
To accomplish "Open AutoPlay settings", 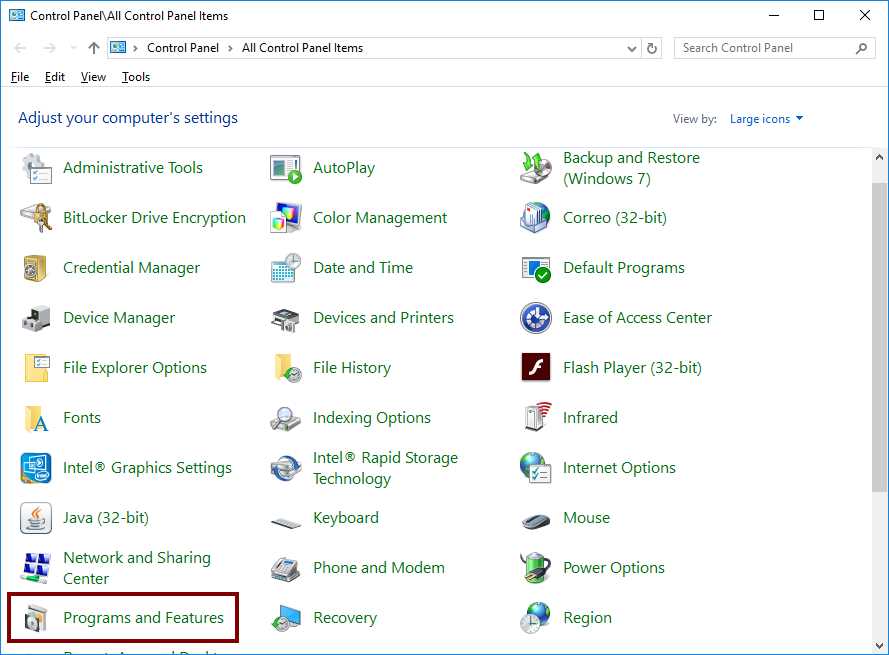I will tap(346, 167).
